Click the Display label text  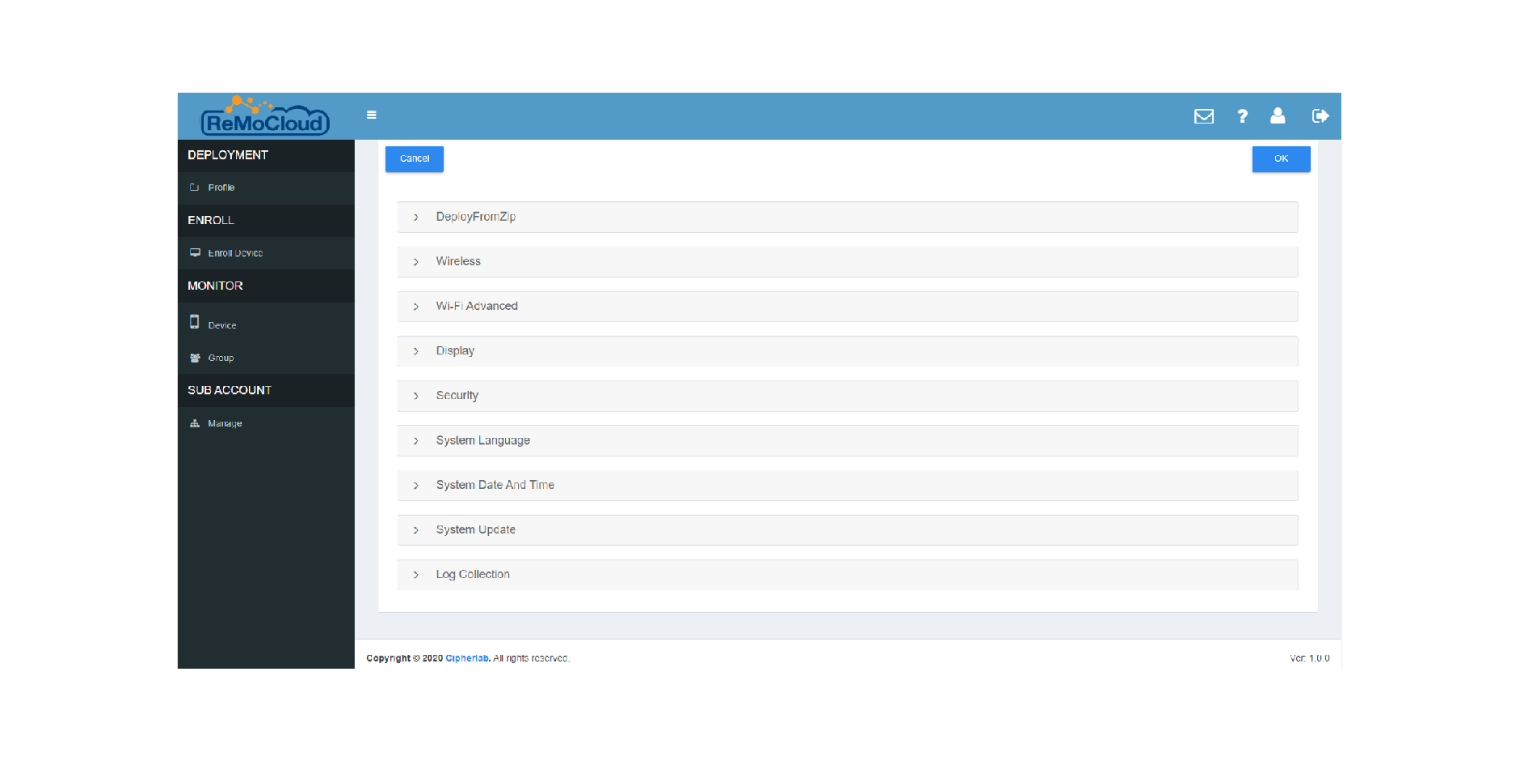[455, 351]
